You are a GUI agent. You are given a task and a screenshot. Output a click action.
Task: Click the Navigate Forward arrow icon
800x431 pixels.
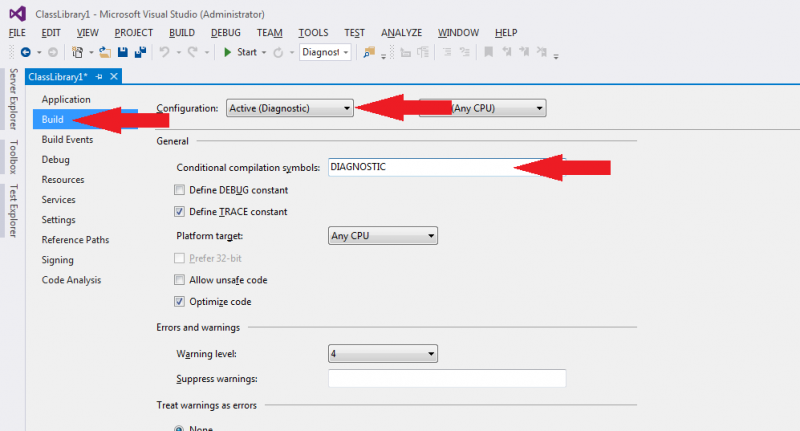click(53, 52)
